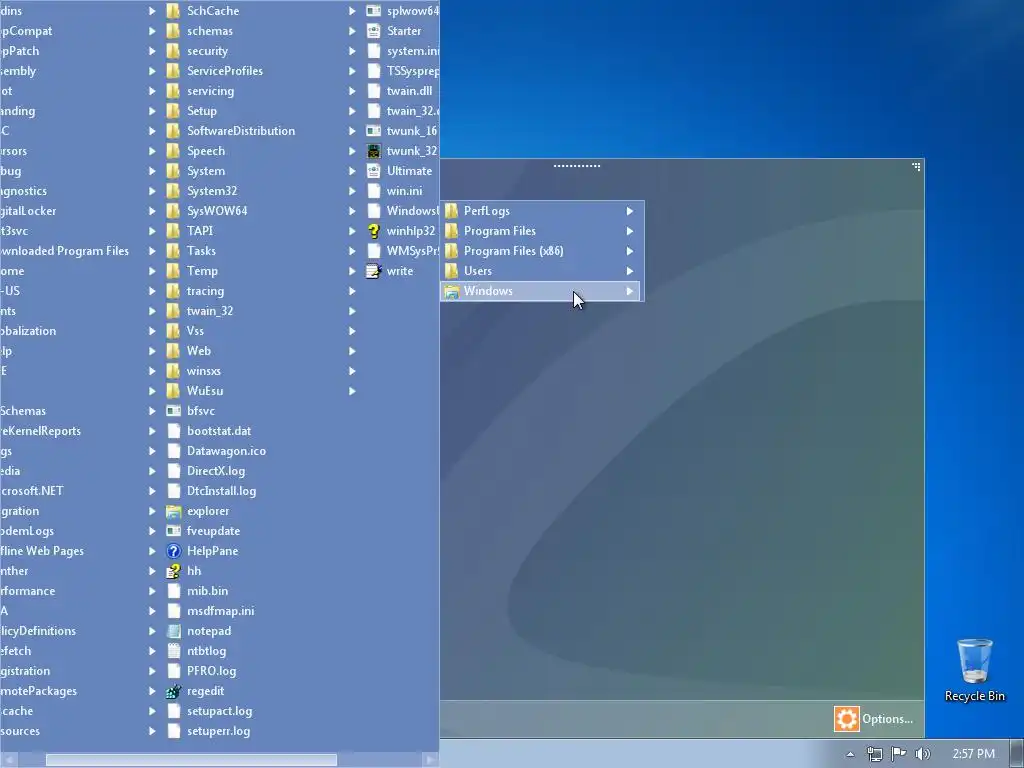Open the Ultimate file icon

click(x=374, y=171)
